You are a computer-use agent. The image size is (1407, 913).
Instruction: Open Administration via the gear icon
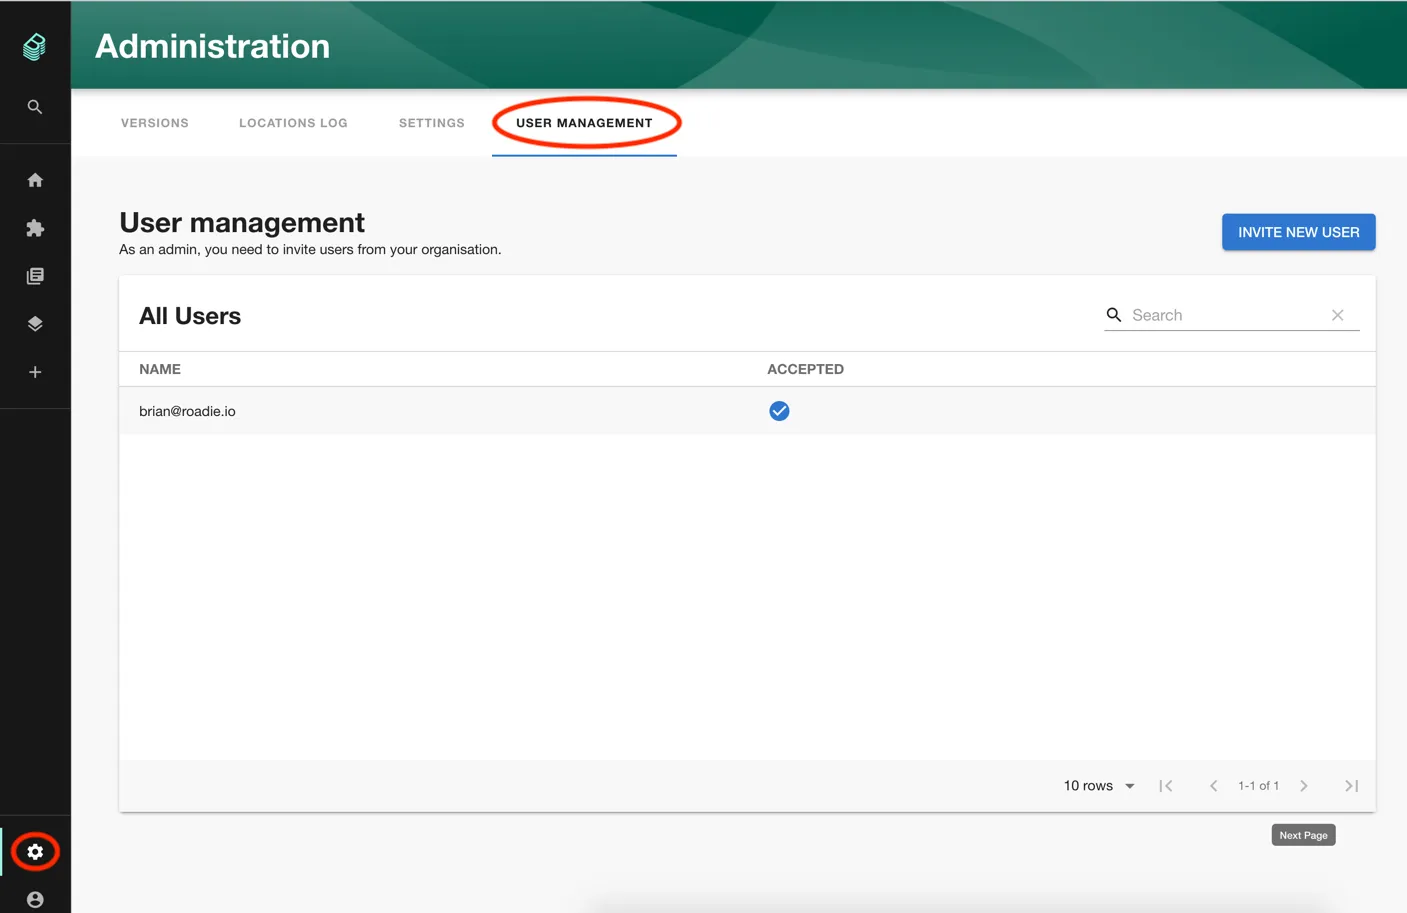click(x=35, y=851)
